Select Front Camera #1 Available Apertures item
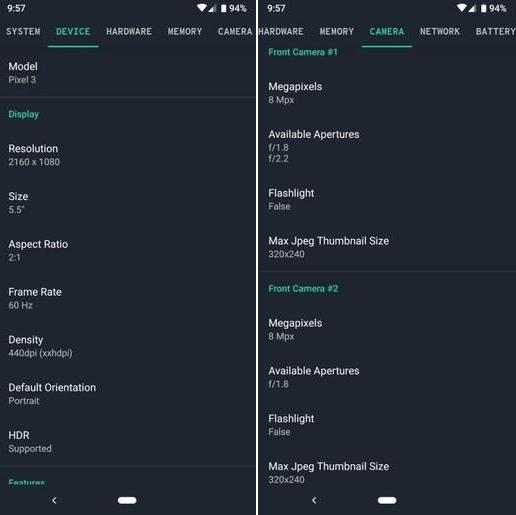This screenshot has width=516, height=515. click(x=387, y=146)
